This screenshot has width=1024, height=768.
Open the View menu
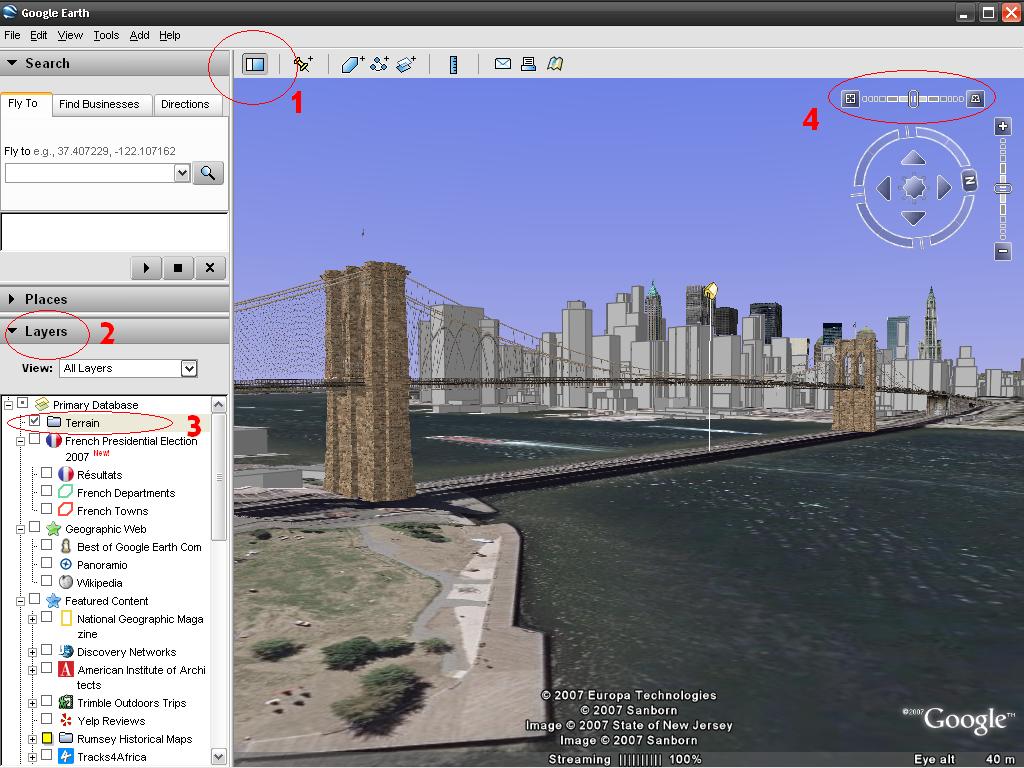pyautogui.click(x=70, y=35)
